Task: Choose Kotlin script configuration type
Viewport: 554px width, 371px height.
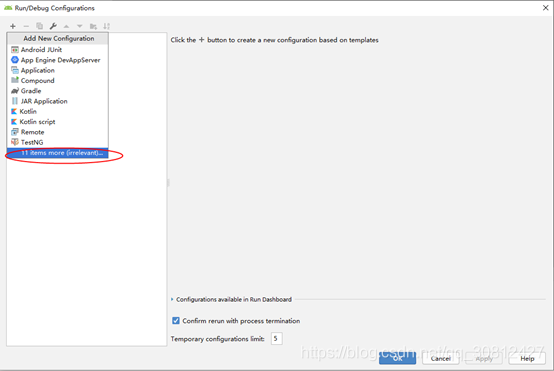Action: (58, 122)
